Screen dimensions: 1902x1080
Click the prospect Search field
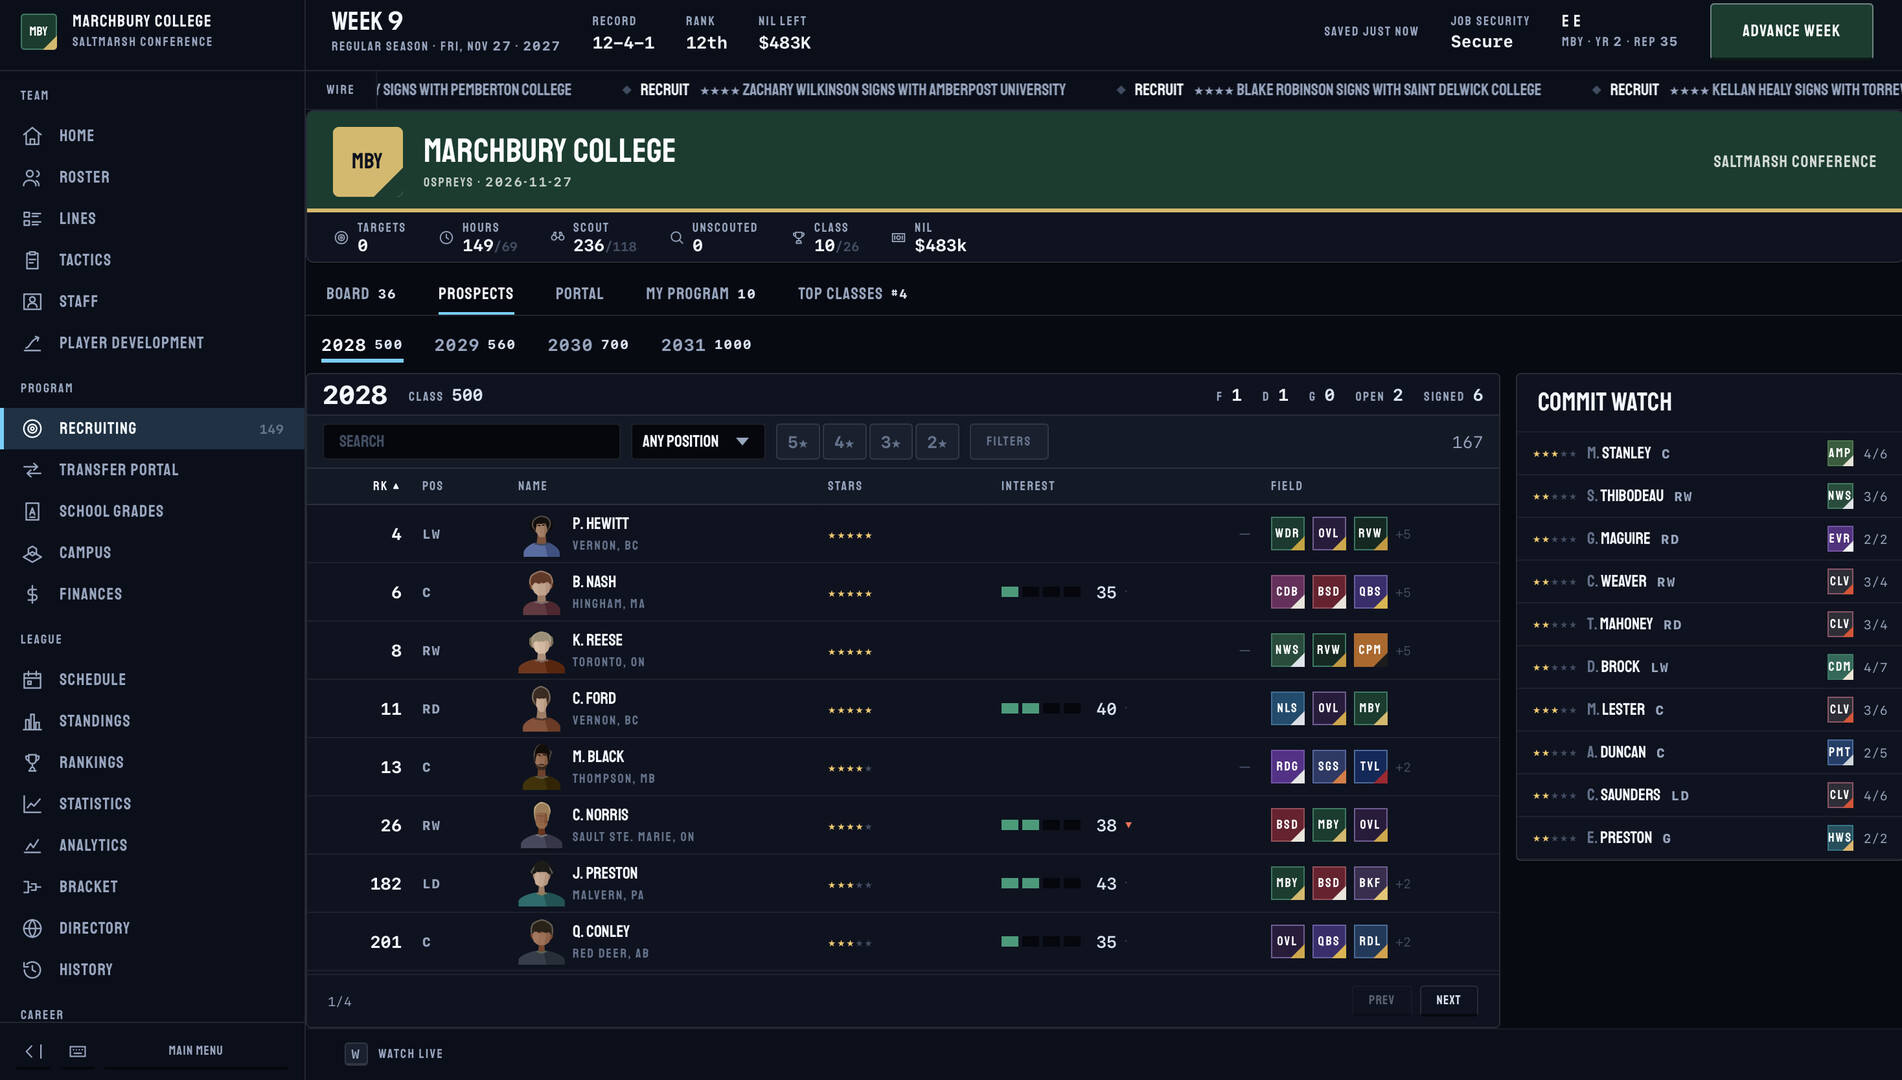click(x=471, y=442)
